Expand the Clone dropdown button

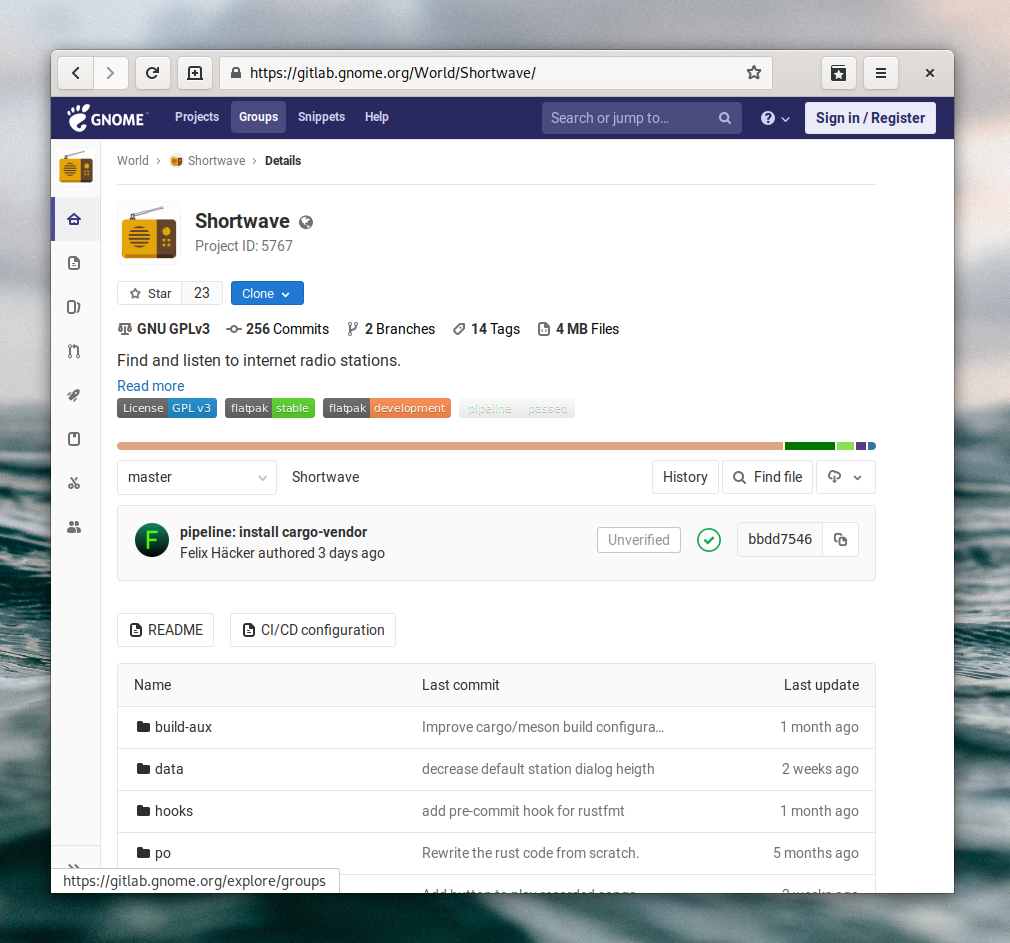click(267, 293)
